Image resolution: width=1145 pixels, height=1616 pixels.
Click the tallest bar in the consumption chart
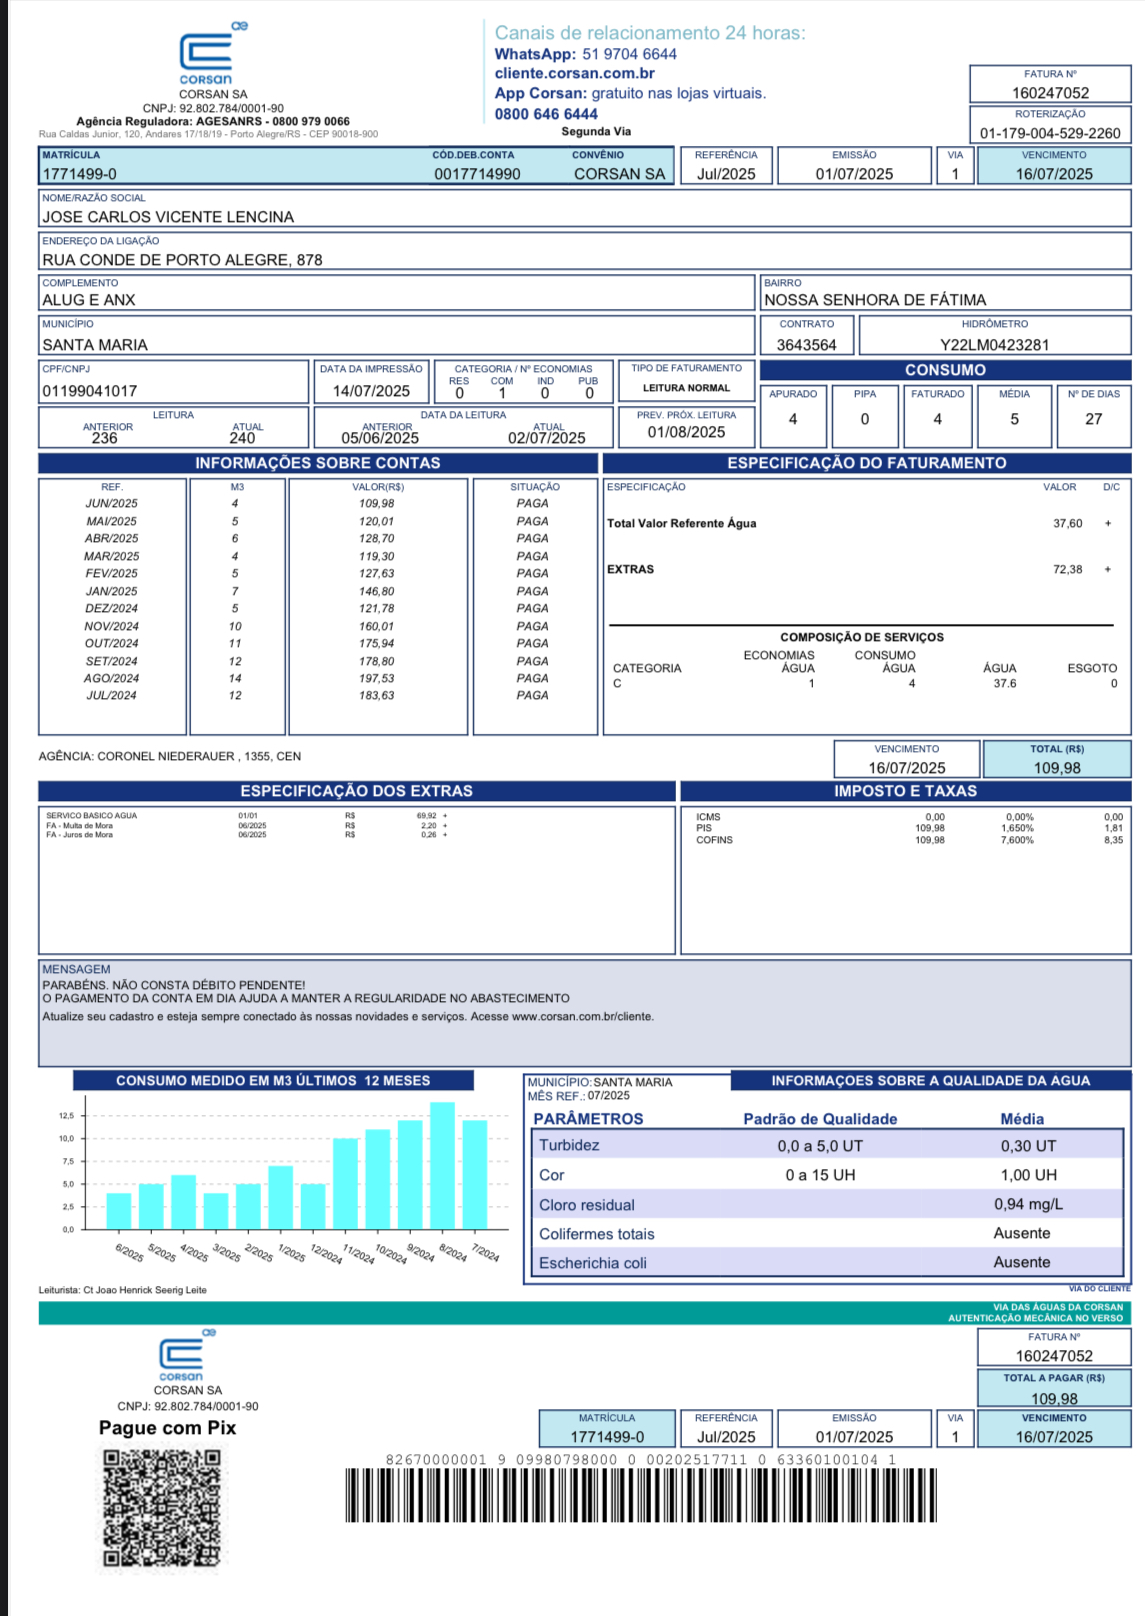pos(442,1165)
